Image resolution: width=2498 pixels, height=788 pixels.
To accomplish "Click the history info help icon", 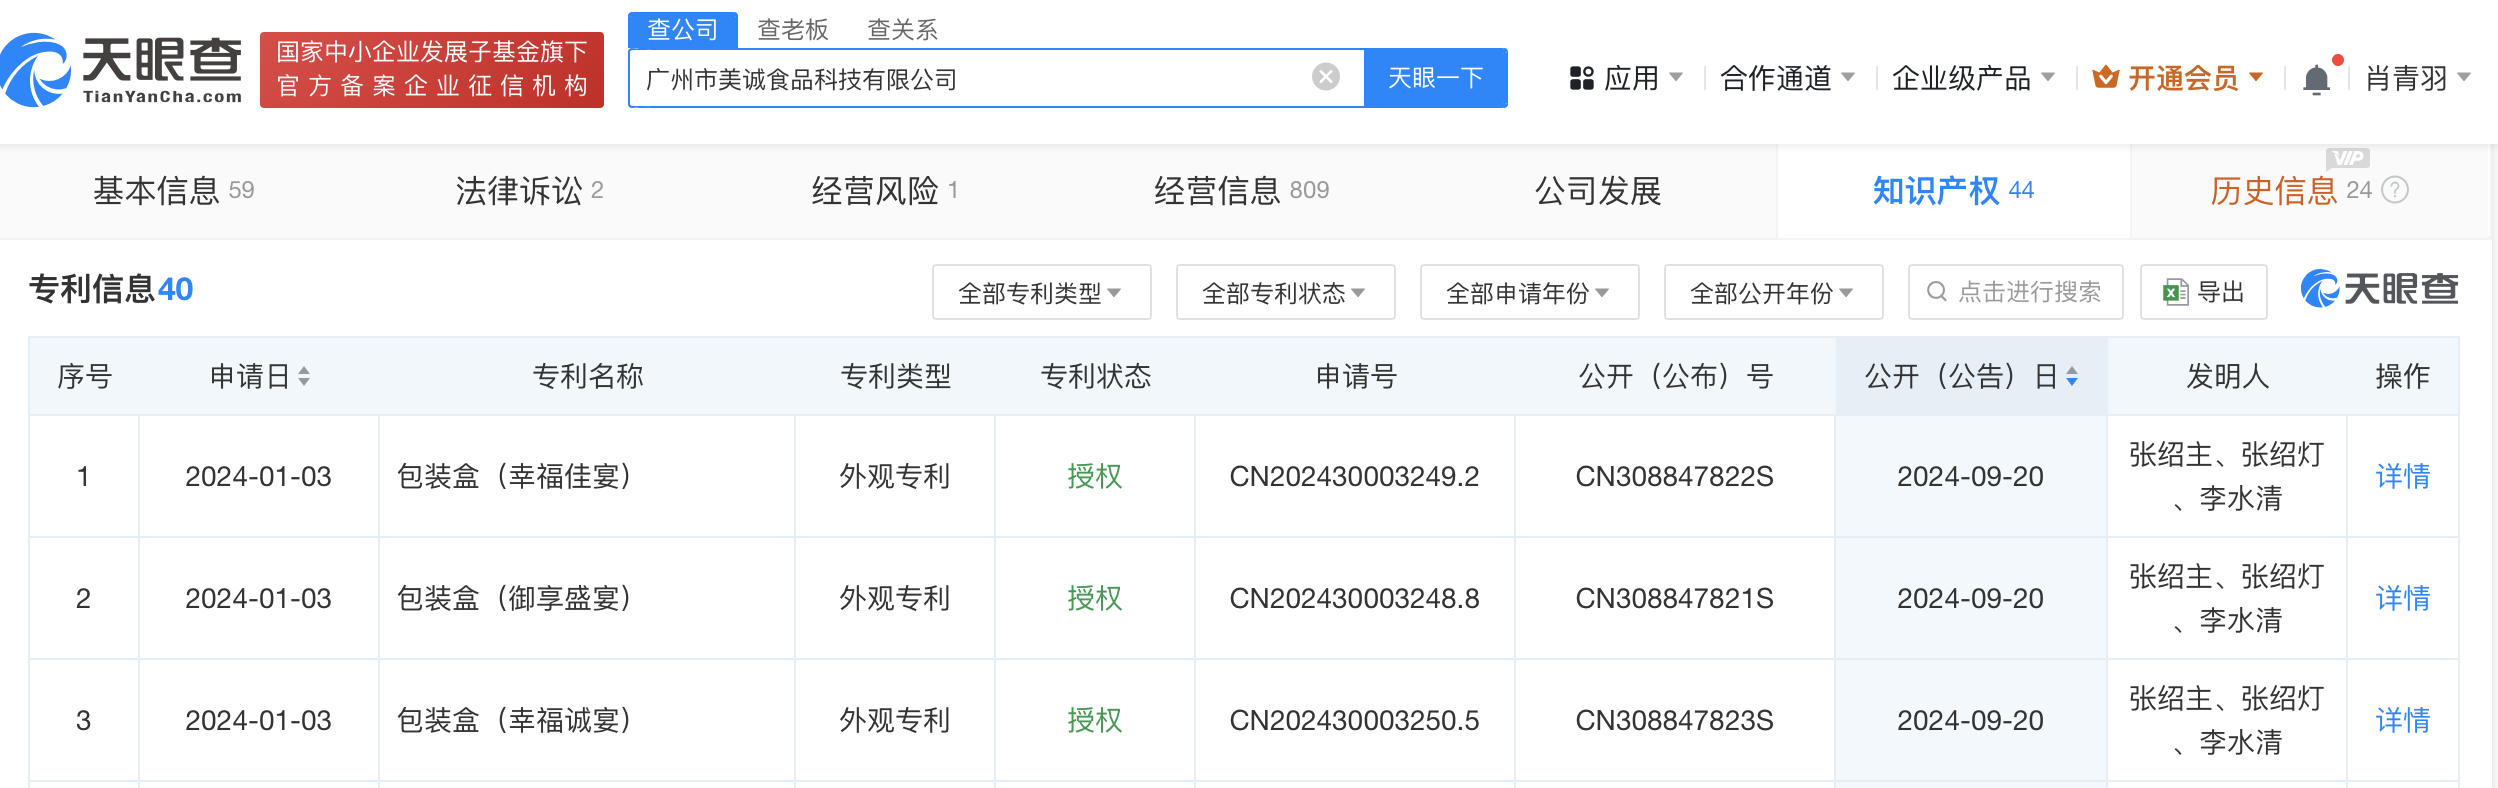I will click(2395, 190).
